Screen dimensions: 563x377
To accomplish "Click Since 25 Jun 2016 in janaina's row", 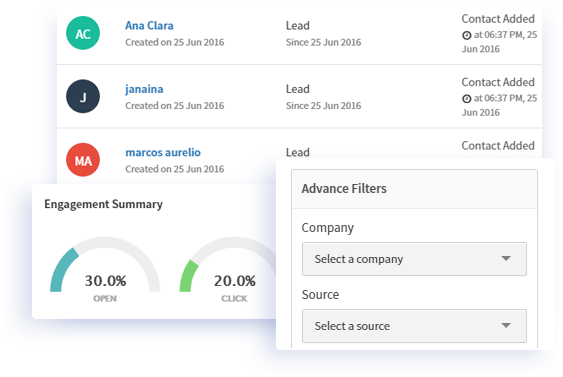I will pos(324,106).
